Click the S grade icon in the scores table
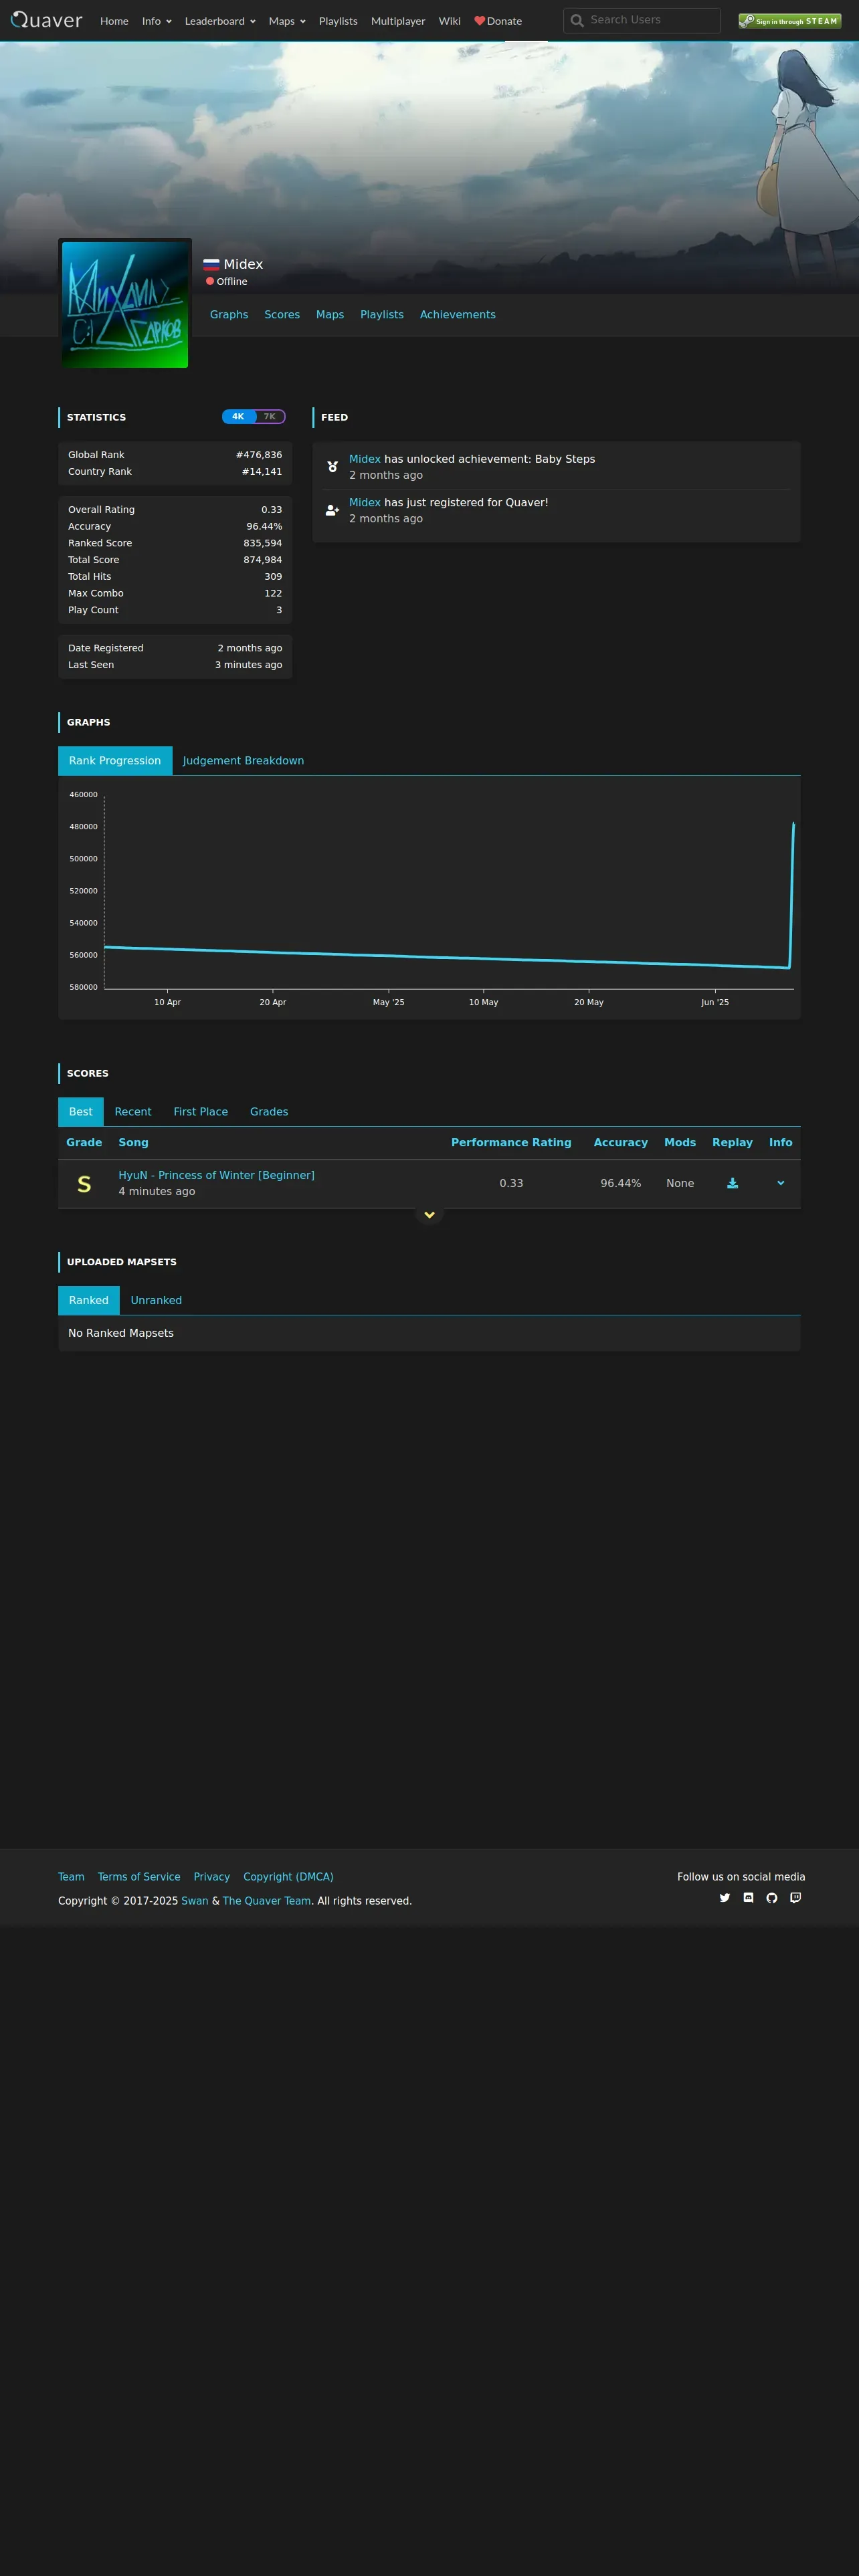859x2576 pixels. point(84,1184)
